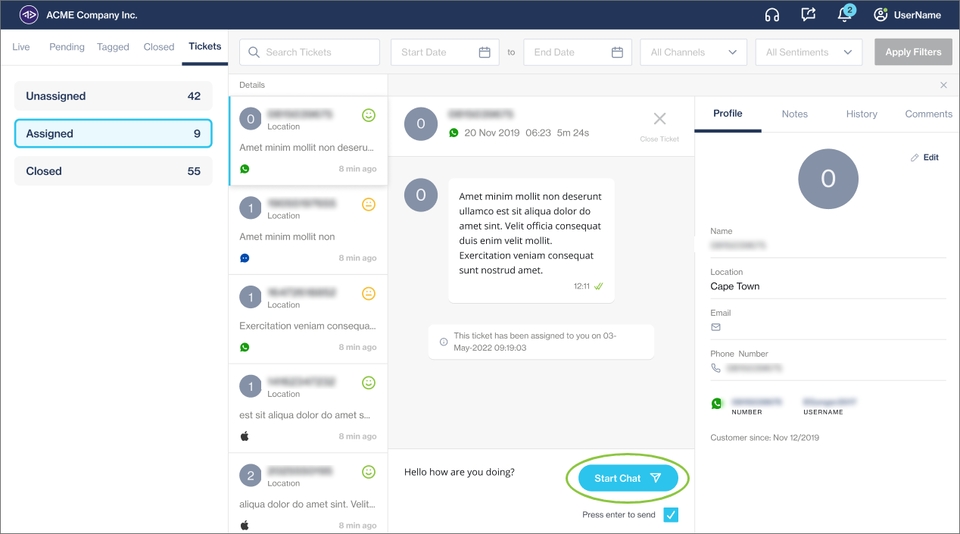Expand the All Channels dropdown
This screenshot has width=960, height=534.
coord(693,52)
